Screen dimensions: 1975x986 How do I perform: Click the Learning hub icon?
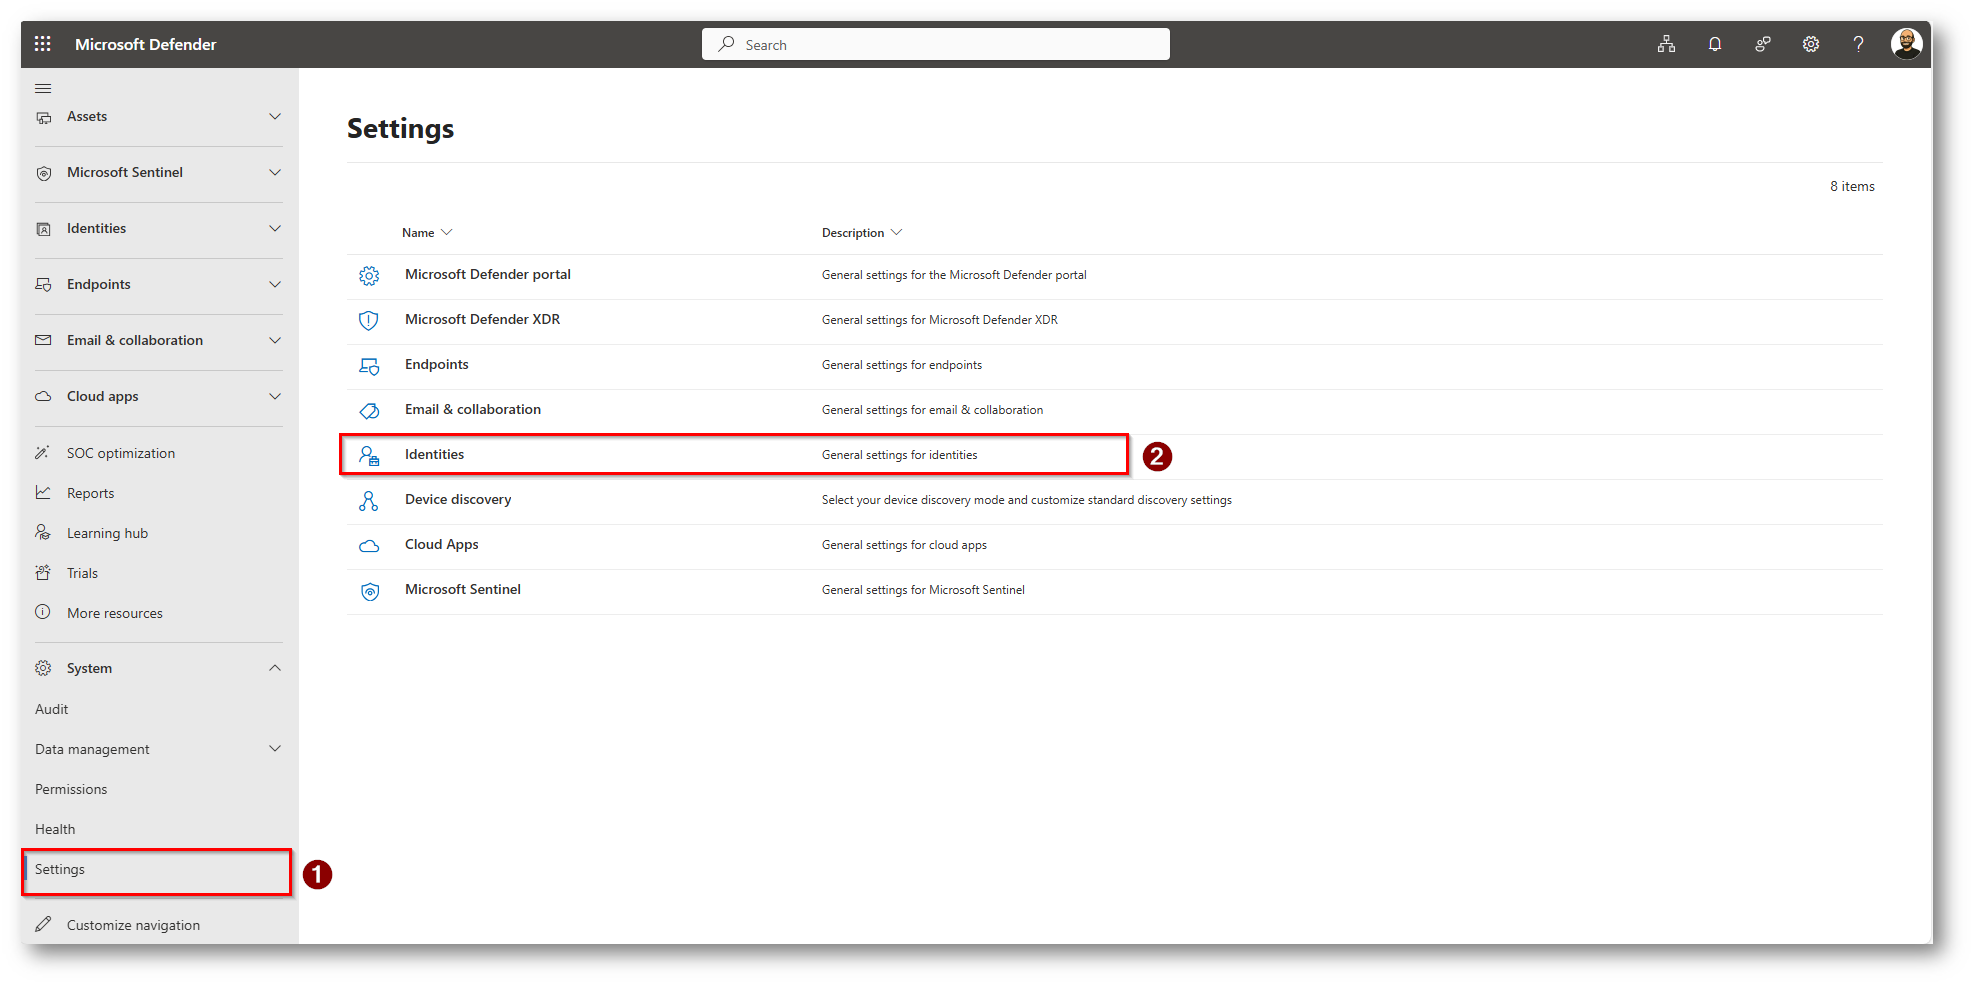pyautogui.click(x=43, y=532)
